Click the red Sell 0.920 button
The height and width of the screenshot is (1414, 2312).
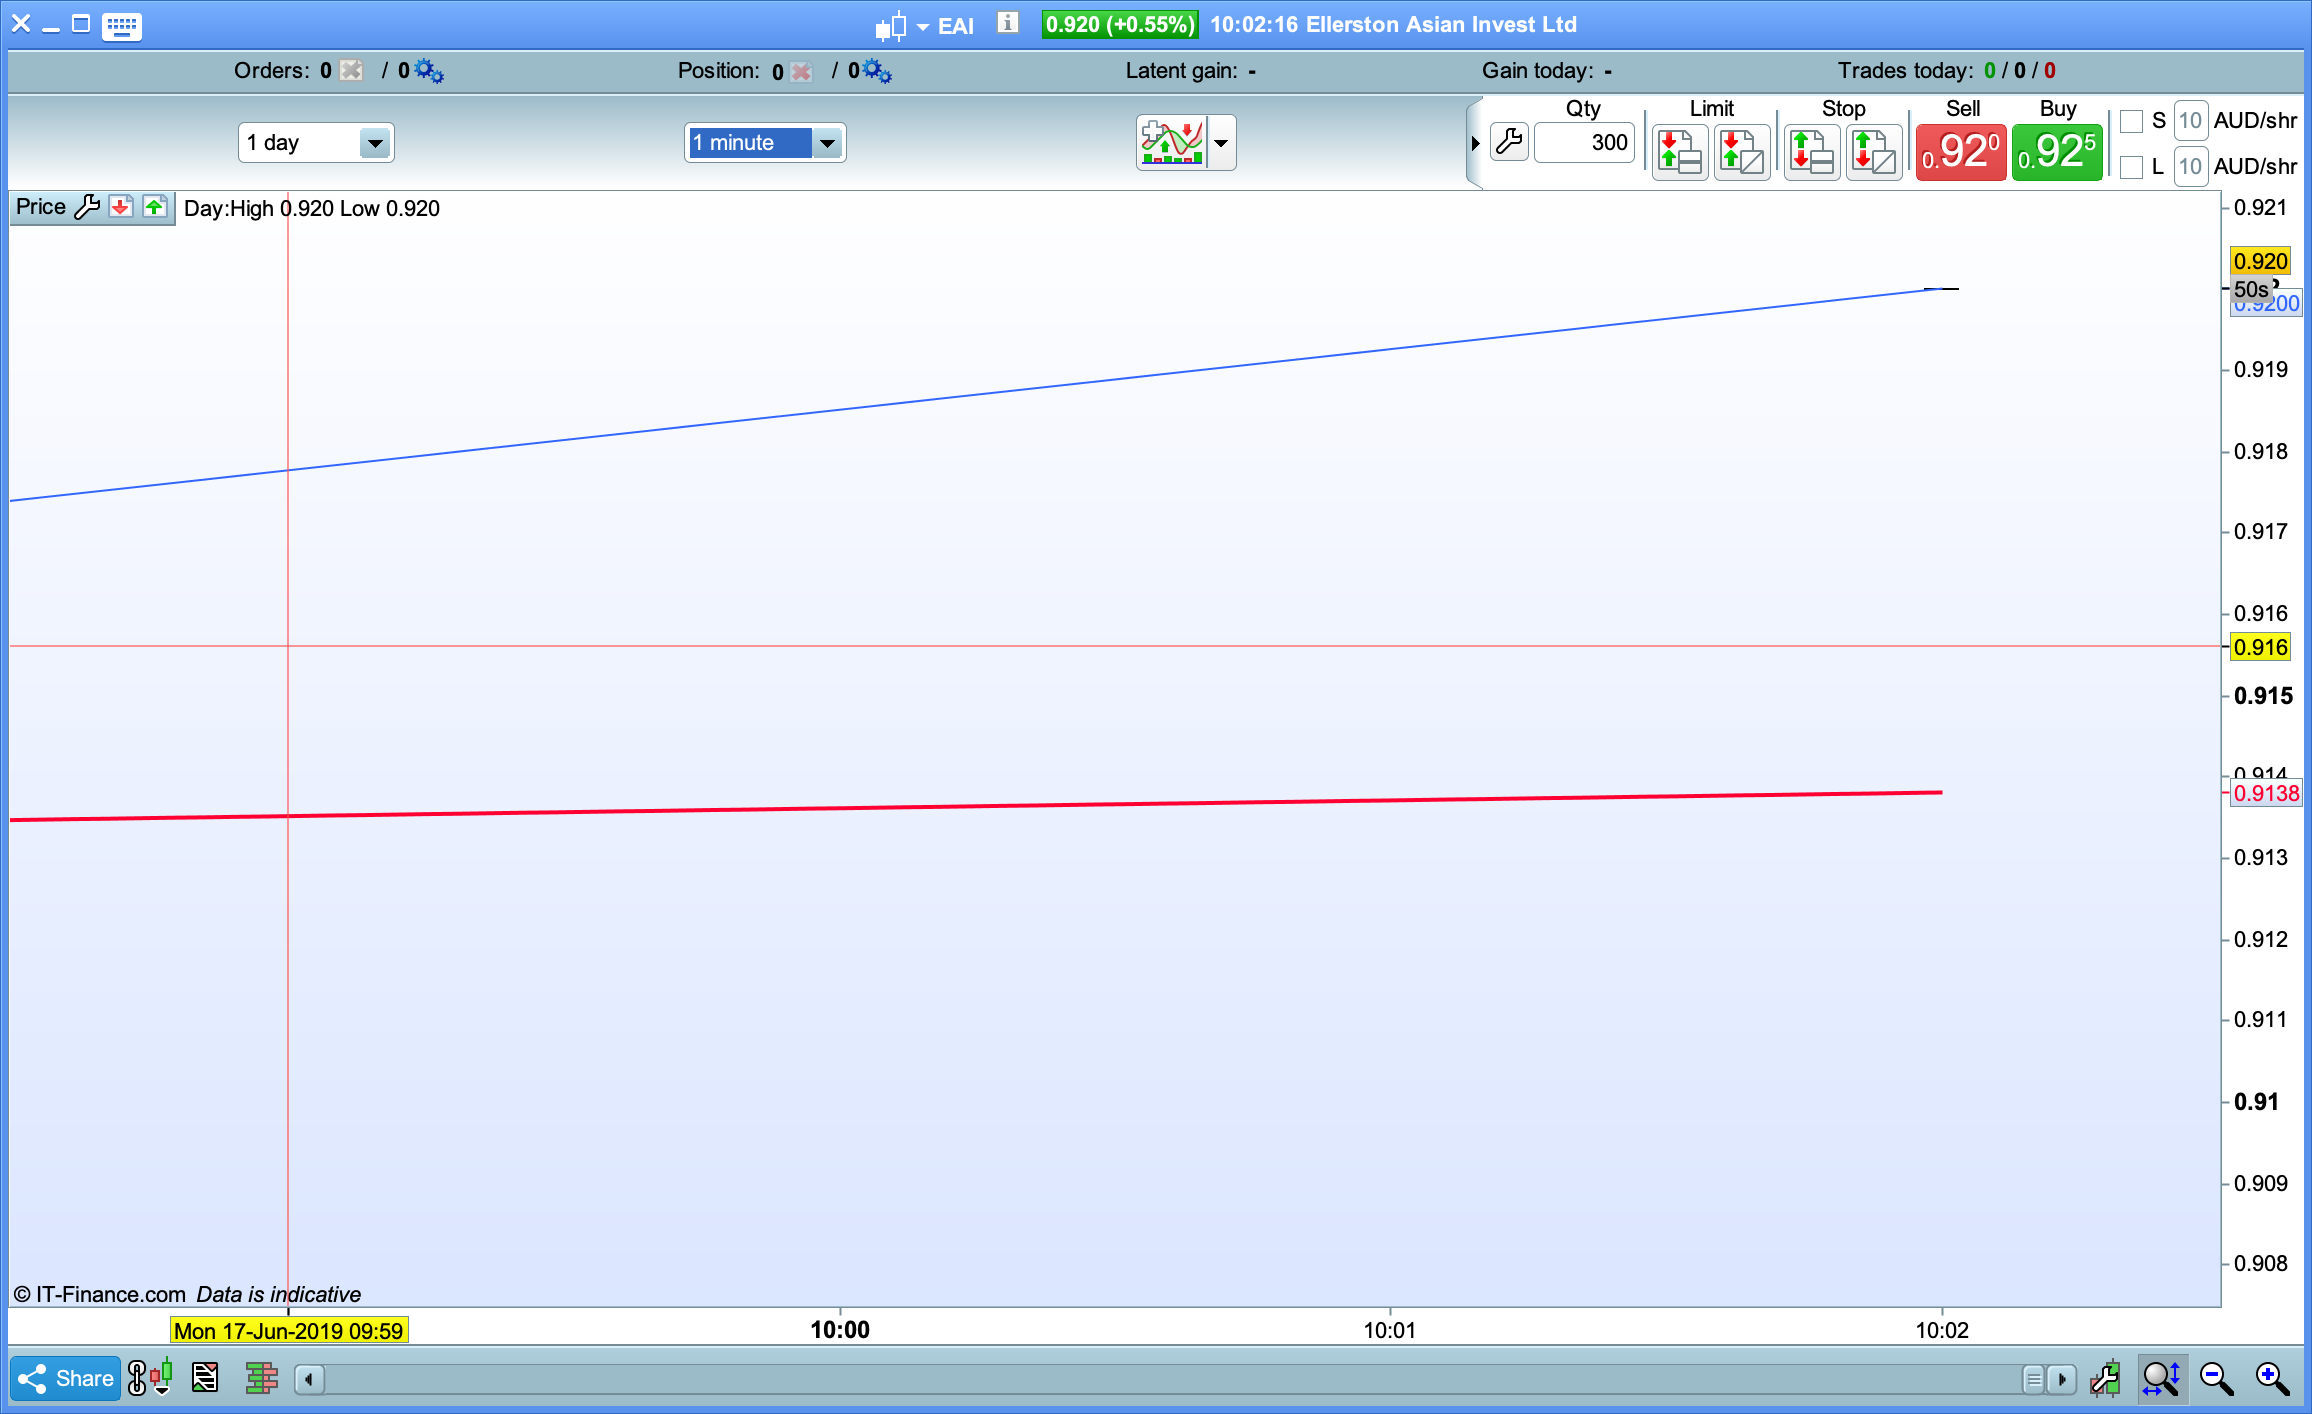[x=1960, y=152]
